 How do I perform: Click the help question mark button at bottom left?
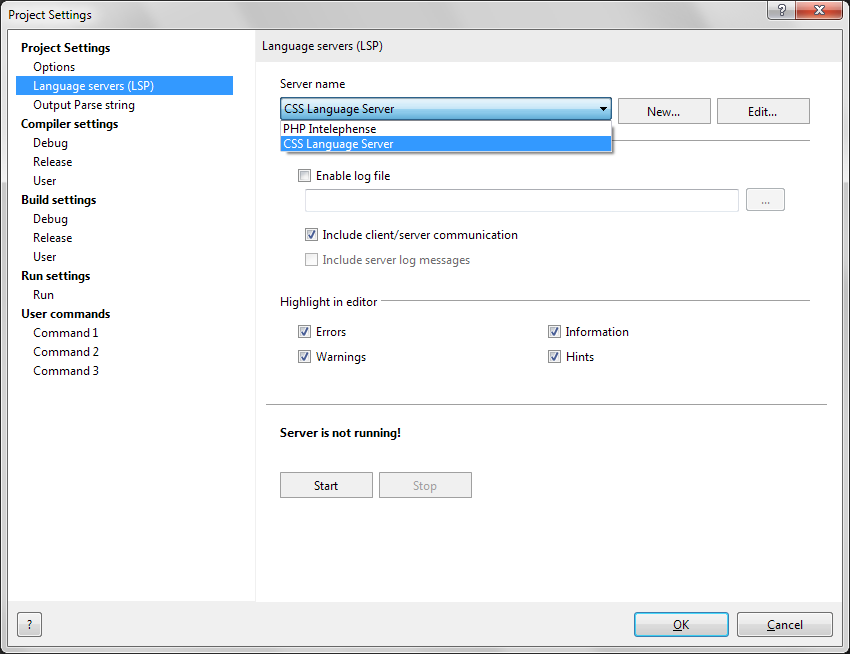pyautogui.click(x=30, y=625)
